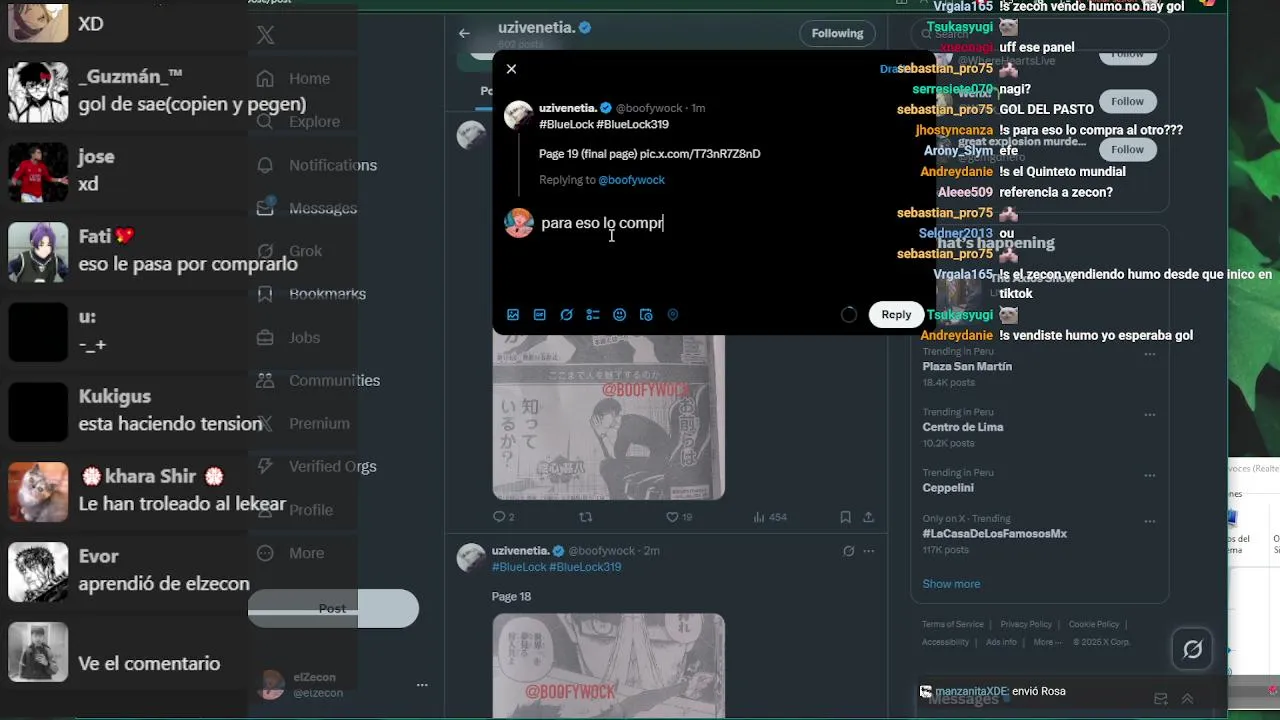This screenshot has height=720, width=1280.
Task: Open Profile from the sidebar
Action: [294, 510]
